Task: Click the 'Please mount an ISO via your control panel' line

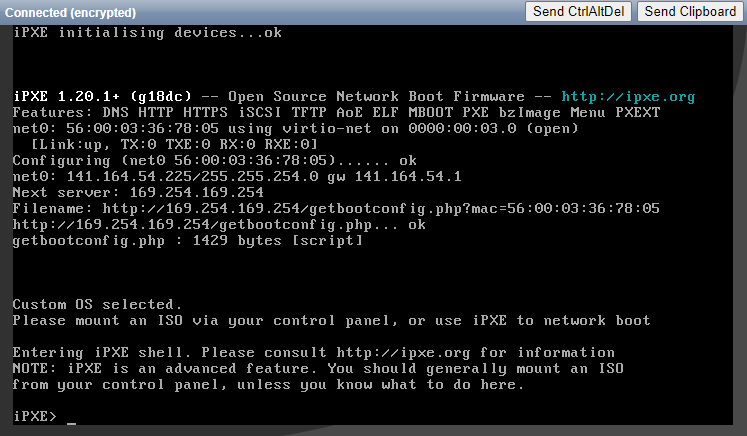Action: tap(332, 320)
